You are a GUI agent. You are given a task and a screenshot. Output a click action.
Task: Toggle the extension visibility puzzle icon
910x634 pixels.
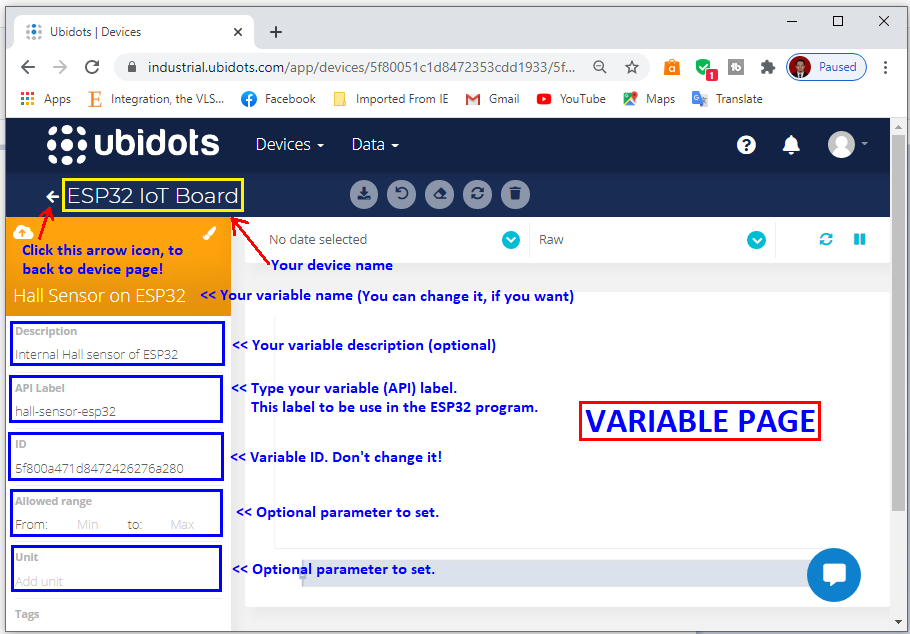pos(767,66)
